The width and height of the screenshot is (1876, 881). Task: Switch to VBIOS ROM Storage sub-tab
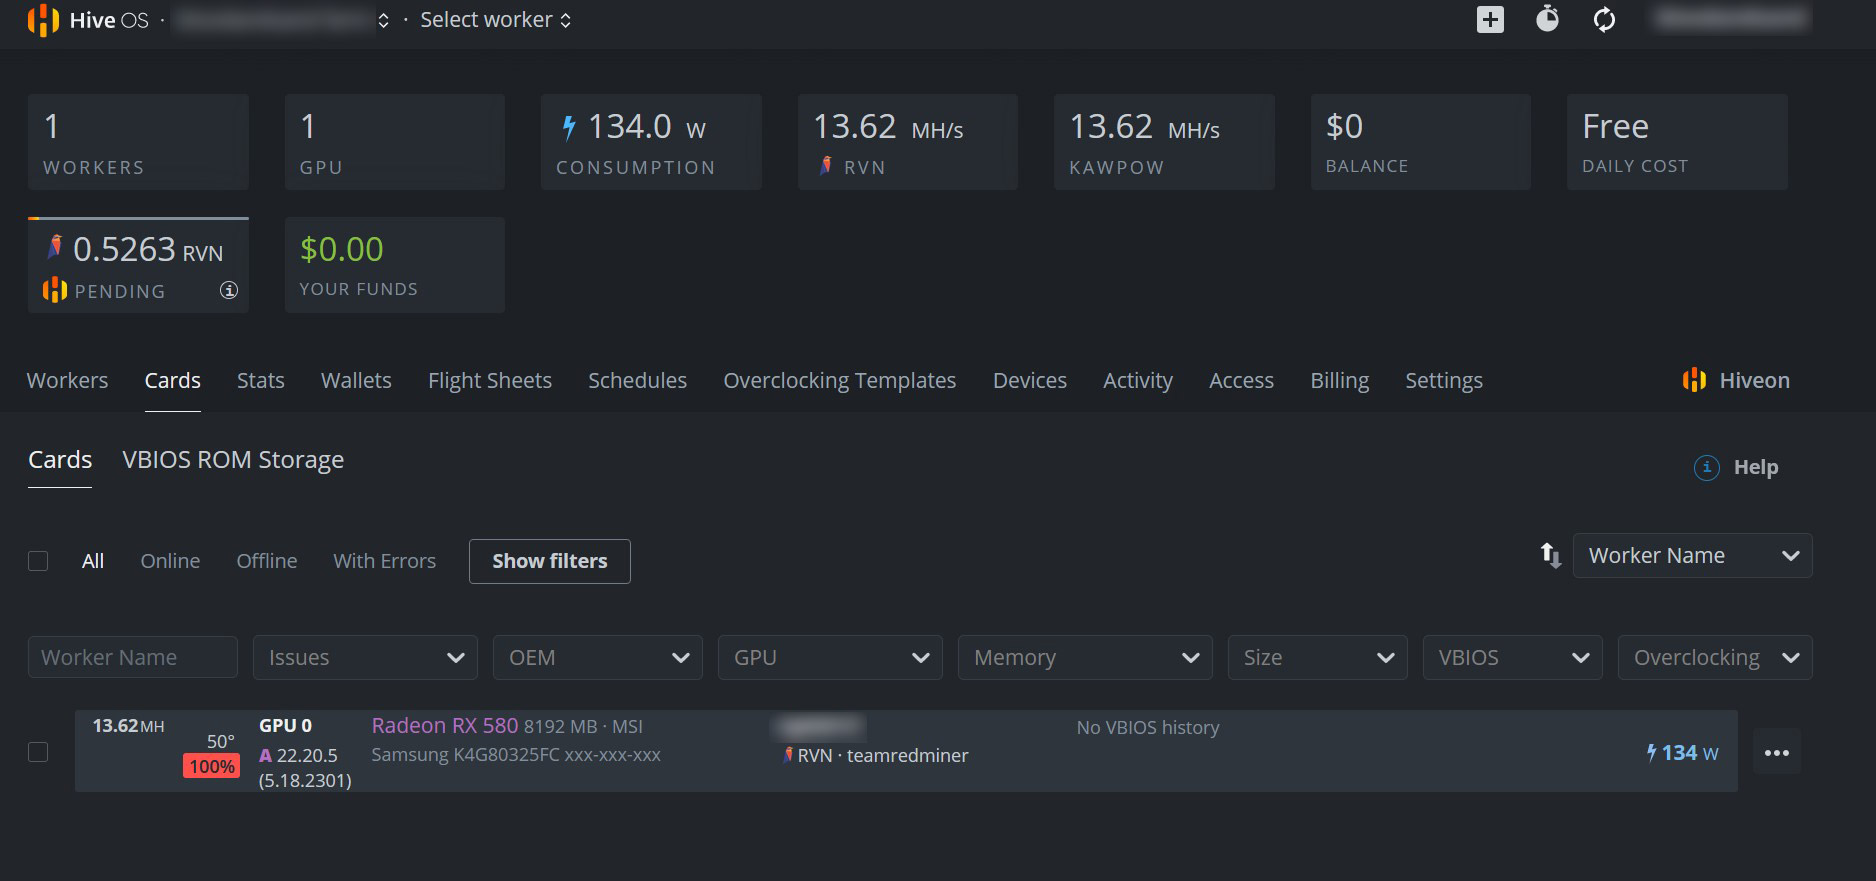point(233,459)
